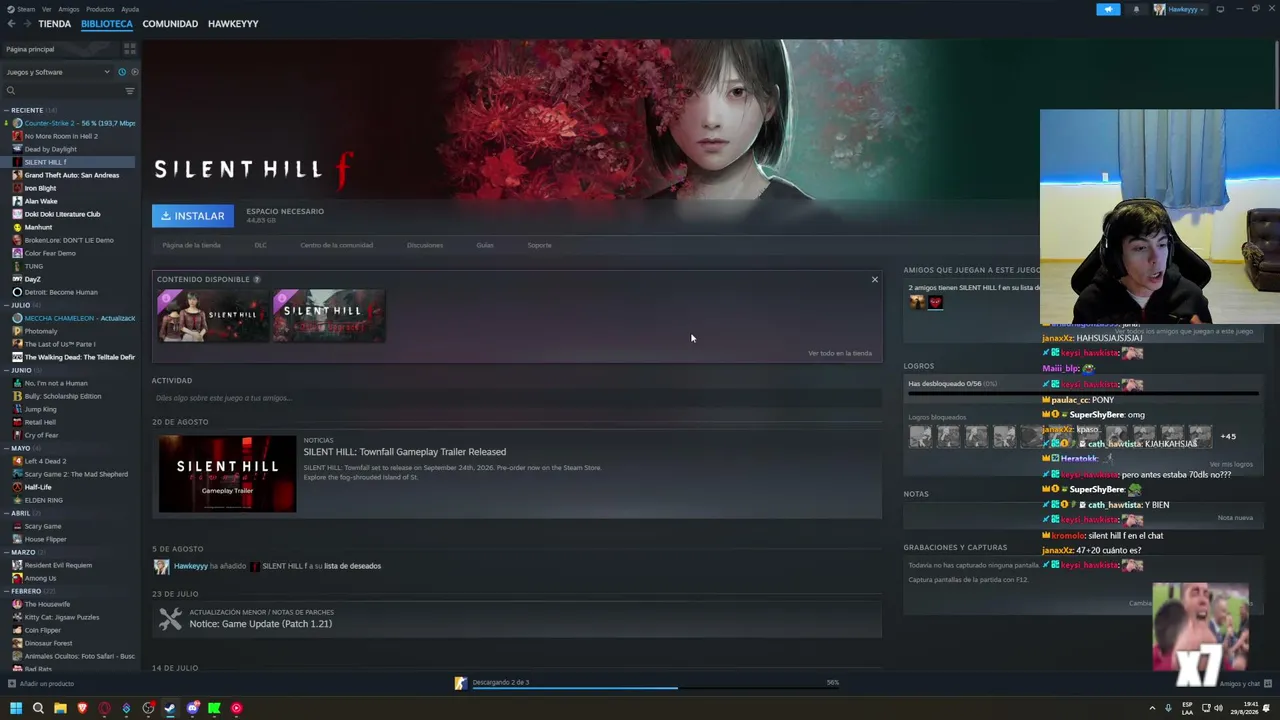The image size is (1280, 720).
Task: Collapse the MARZO section
Action: (x=6, y=552)
